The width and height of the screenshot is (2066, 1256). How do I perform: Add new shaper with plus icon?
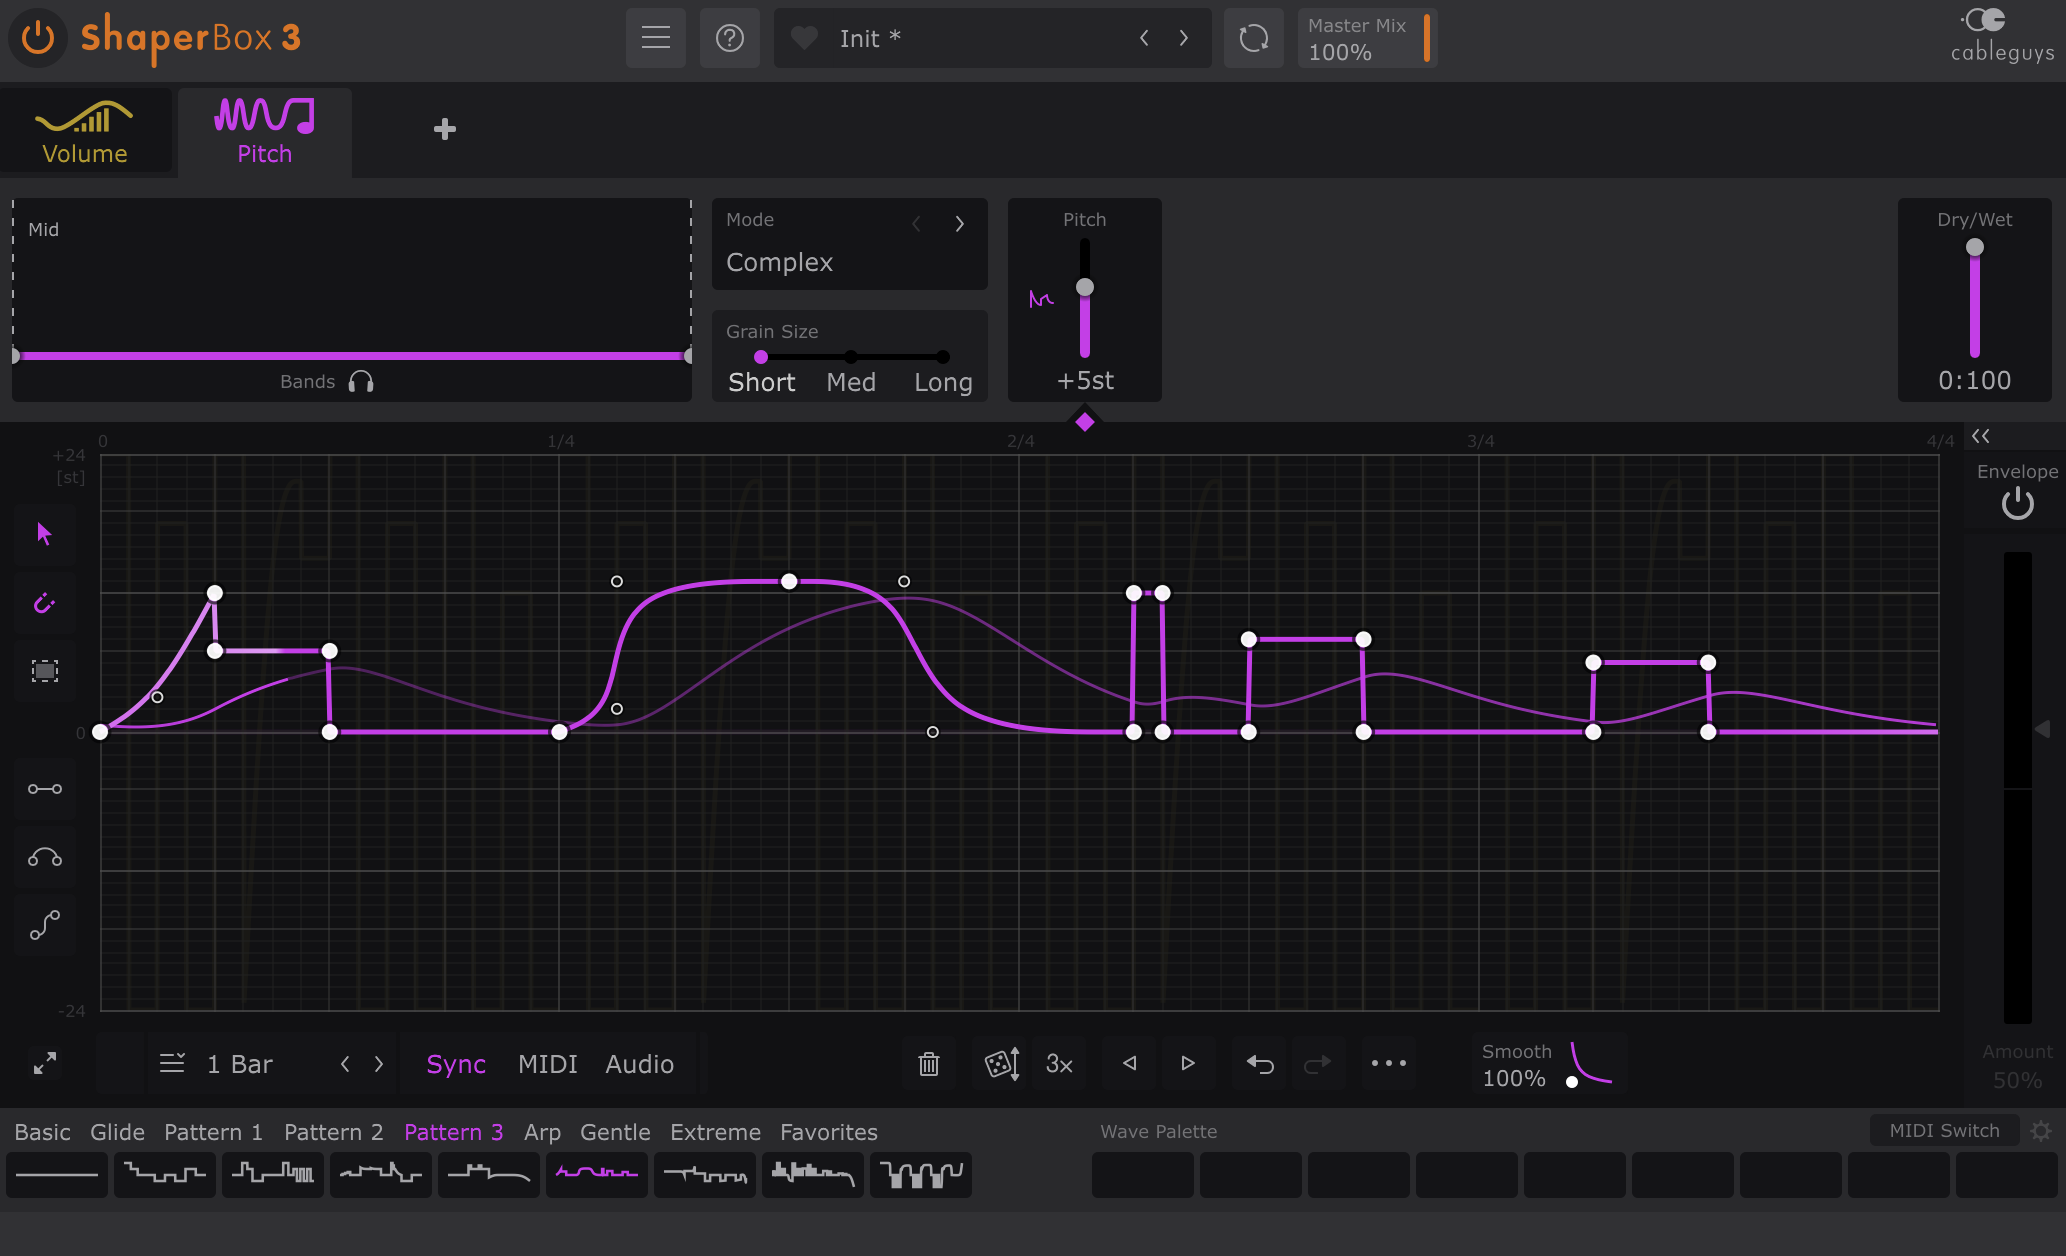pos(445,129)
